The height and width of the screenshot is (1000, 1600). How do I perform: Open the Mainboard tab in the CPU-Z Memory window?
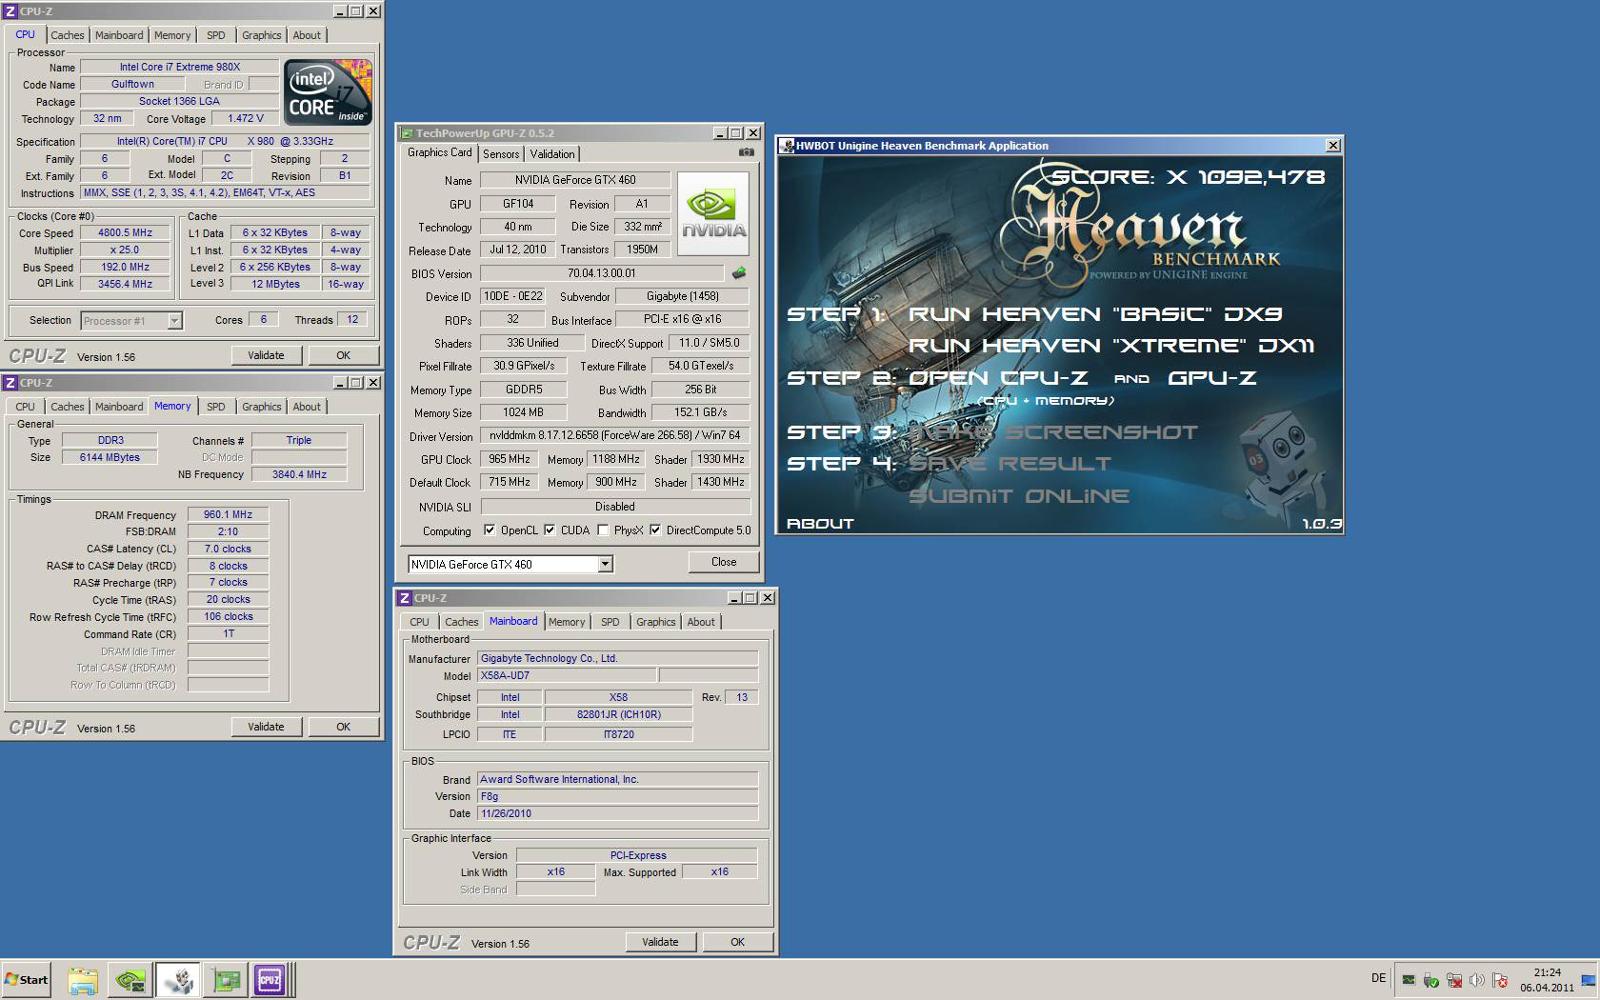click(x=119, y=407)
